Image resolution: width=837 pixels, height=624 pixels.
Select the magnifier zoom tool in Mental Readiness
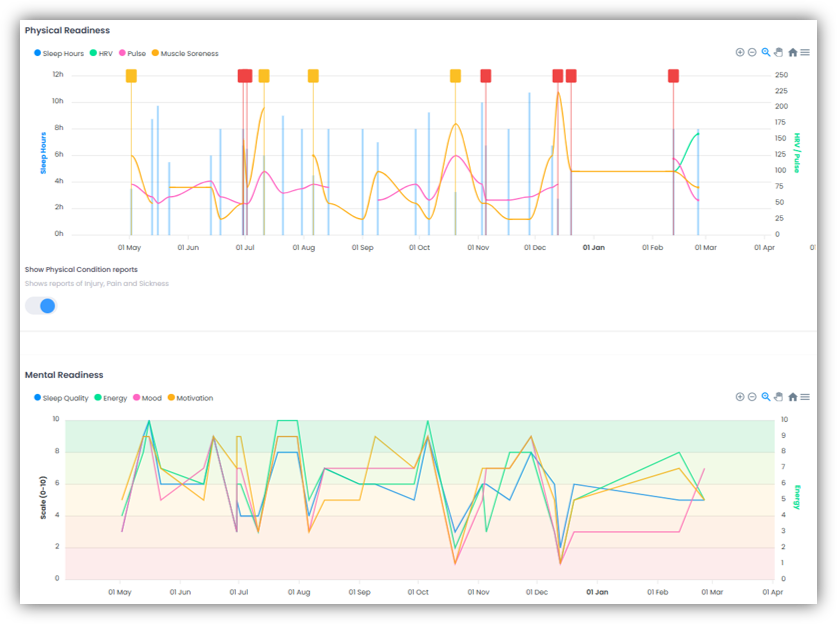[766, 397]
